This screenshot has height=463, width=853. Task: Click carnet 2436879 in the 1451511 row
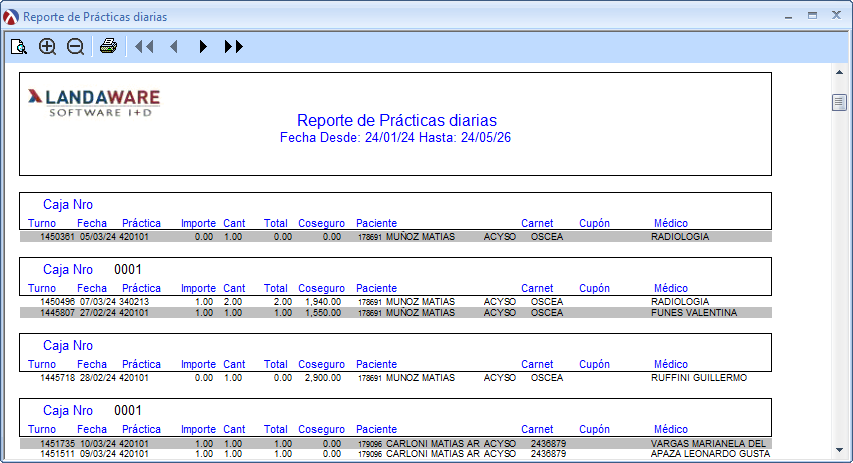(548, 454)
